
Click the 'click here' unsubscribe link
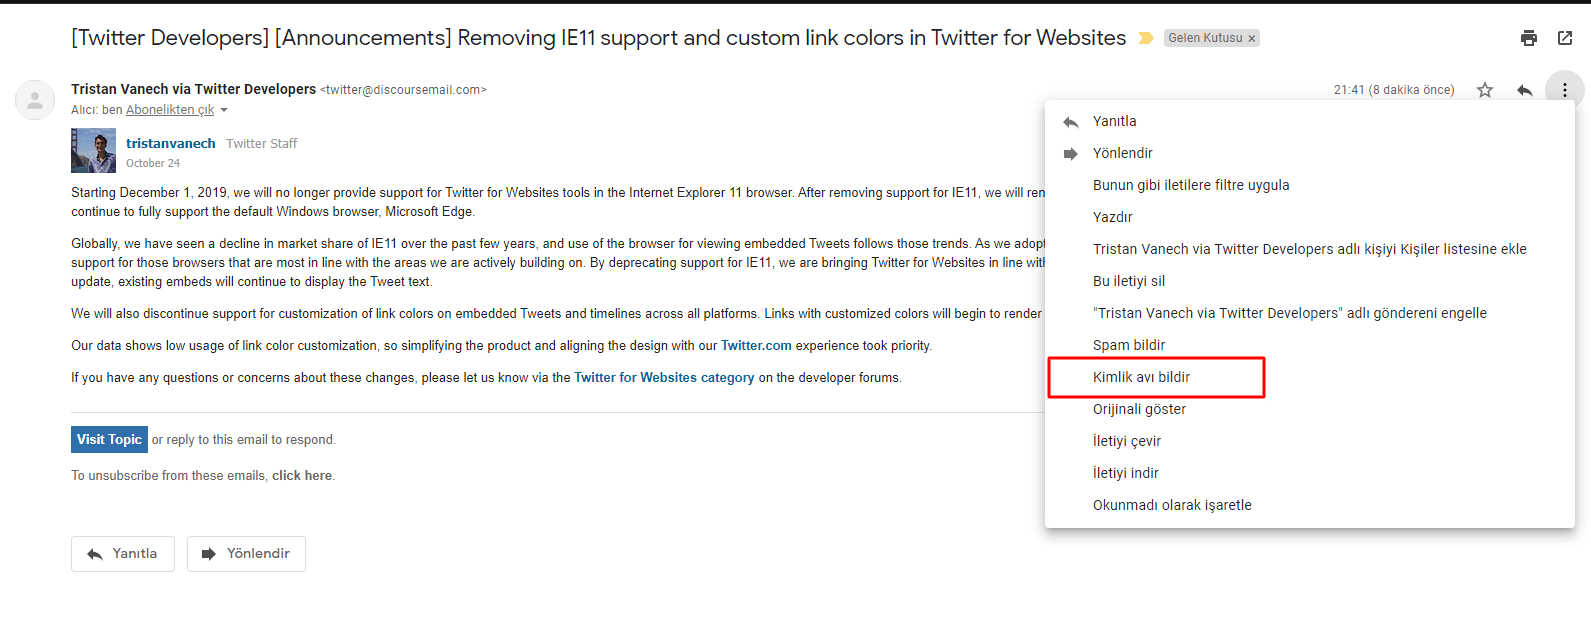coord(302,476)
